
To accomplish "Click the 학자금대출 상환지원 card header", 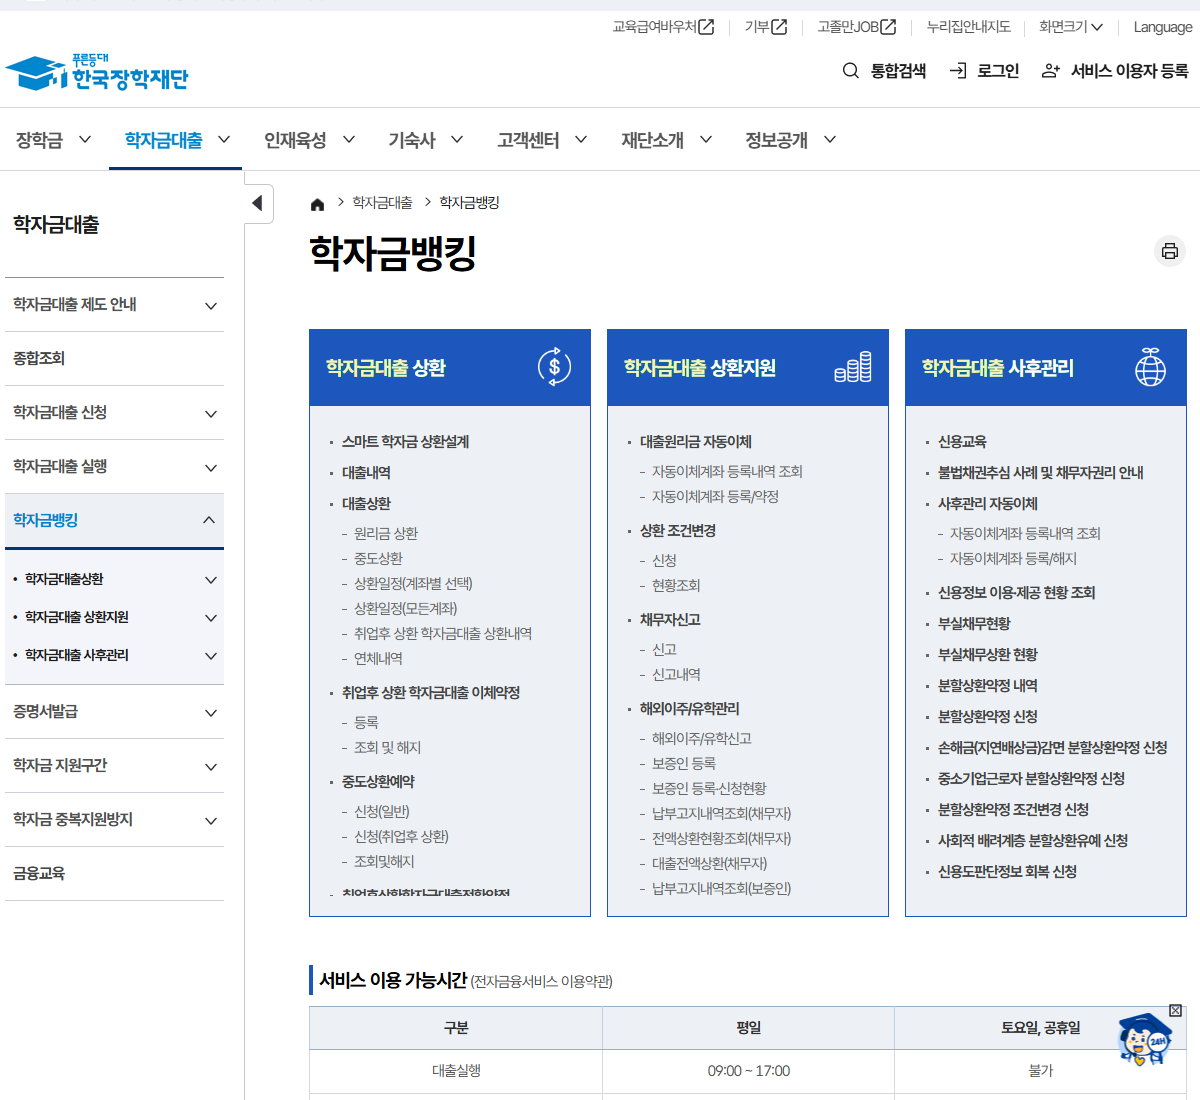I will coord(748,367).
